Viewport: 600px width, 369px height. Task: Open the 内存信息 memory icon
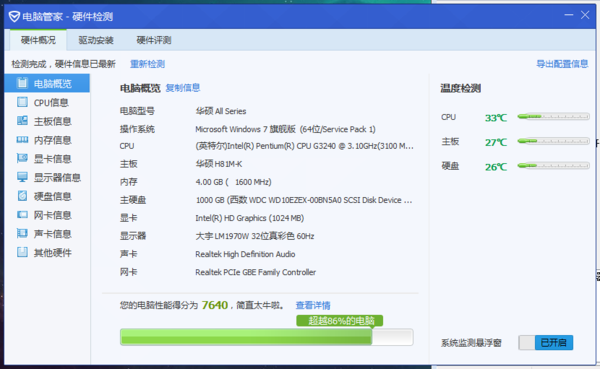click(x=23, y=140)
